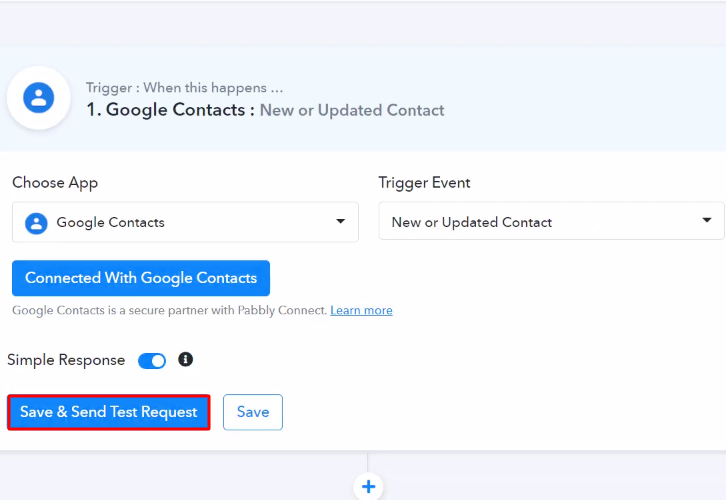
Task: Toggle the Simple Response switch off
Action: (x=152, y=361)
